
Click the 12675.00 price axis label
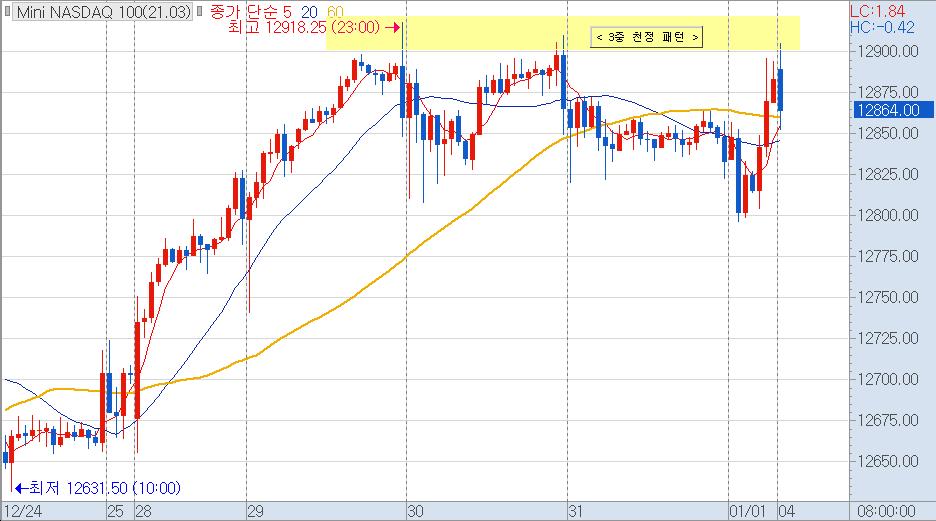pyautogui.click(x=888, y=420)
